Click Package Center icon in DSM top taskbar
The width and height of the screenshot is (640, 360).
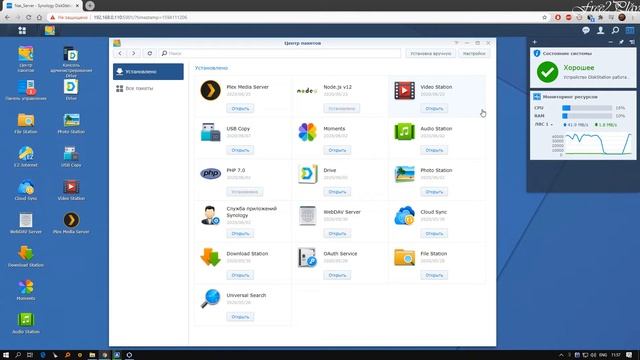(50, 30)
